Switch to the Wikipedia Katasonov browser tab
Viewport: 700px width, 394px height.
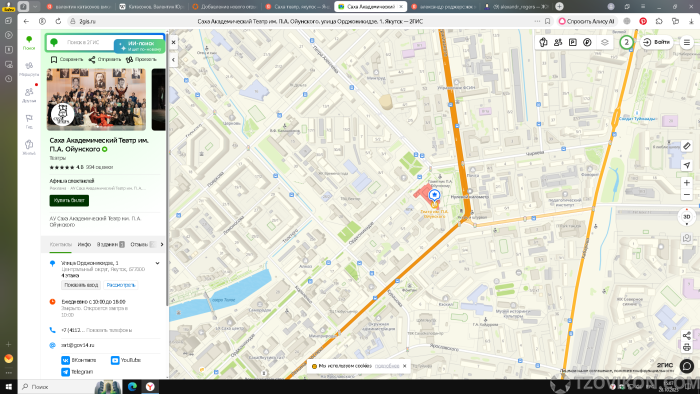point(151,7)
